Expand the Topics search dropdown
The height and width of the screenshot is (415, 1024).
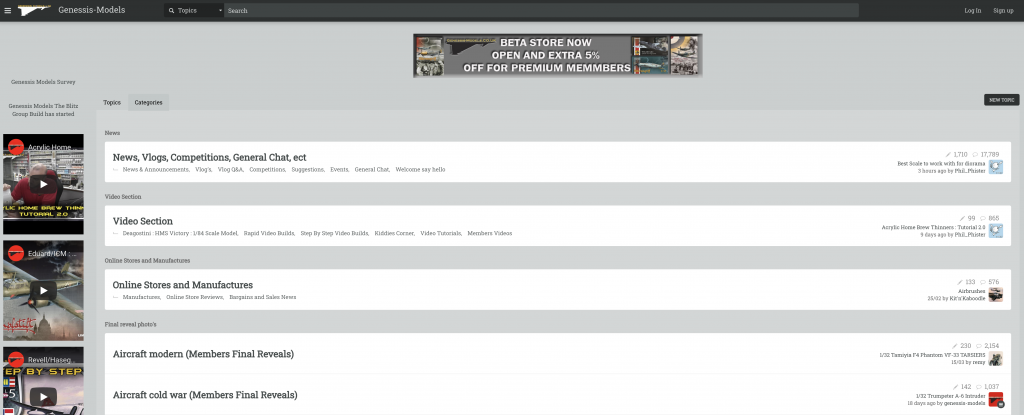tap(194, 10)
